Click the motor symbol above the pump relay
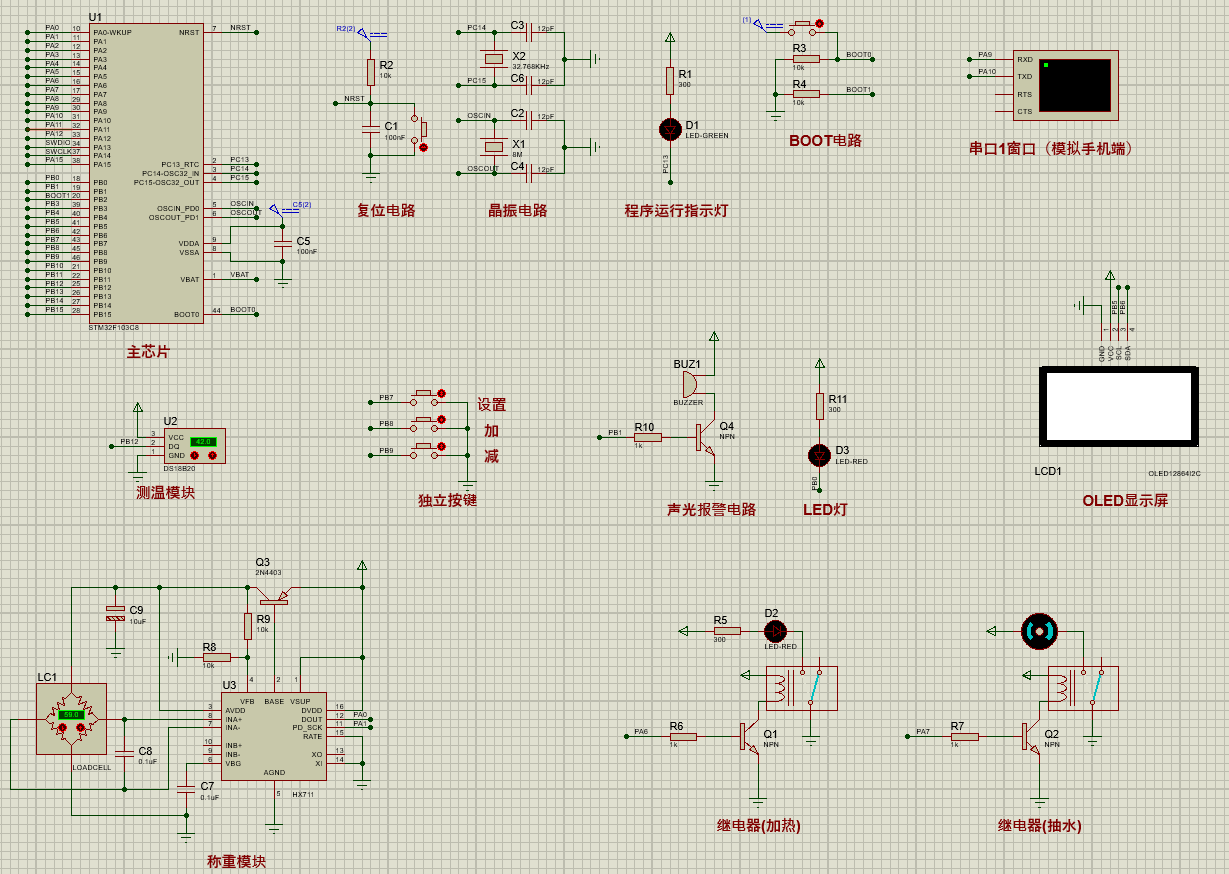 (1038, 630)
